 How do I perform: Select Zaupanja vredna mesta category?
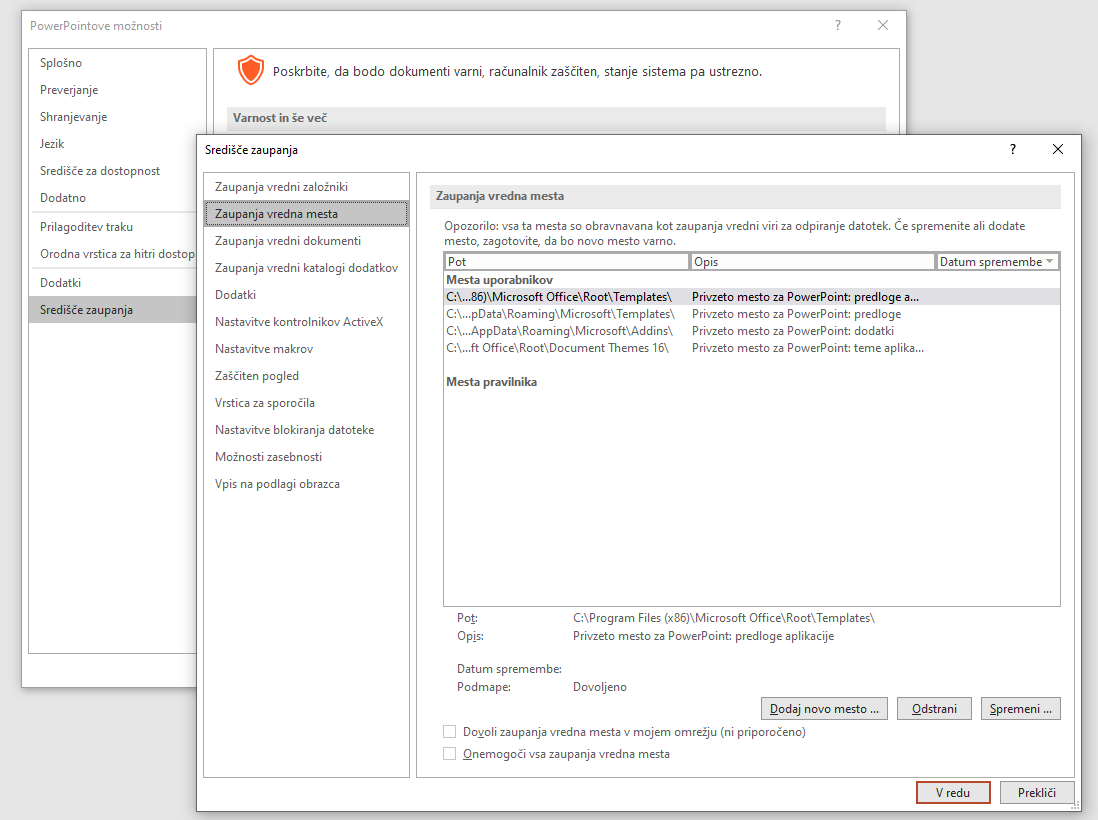tap(306, 214)
